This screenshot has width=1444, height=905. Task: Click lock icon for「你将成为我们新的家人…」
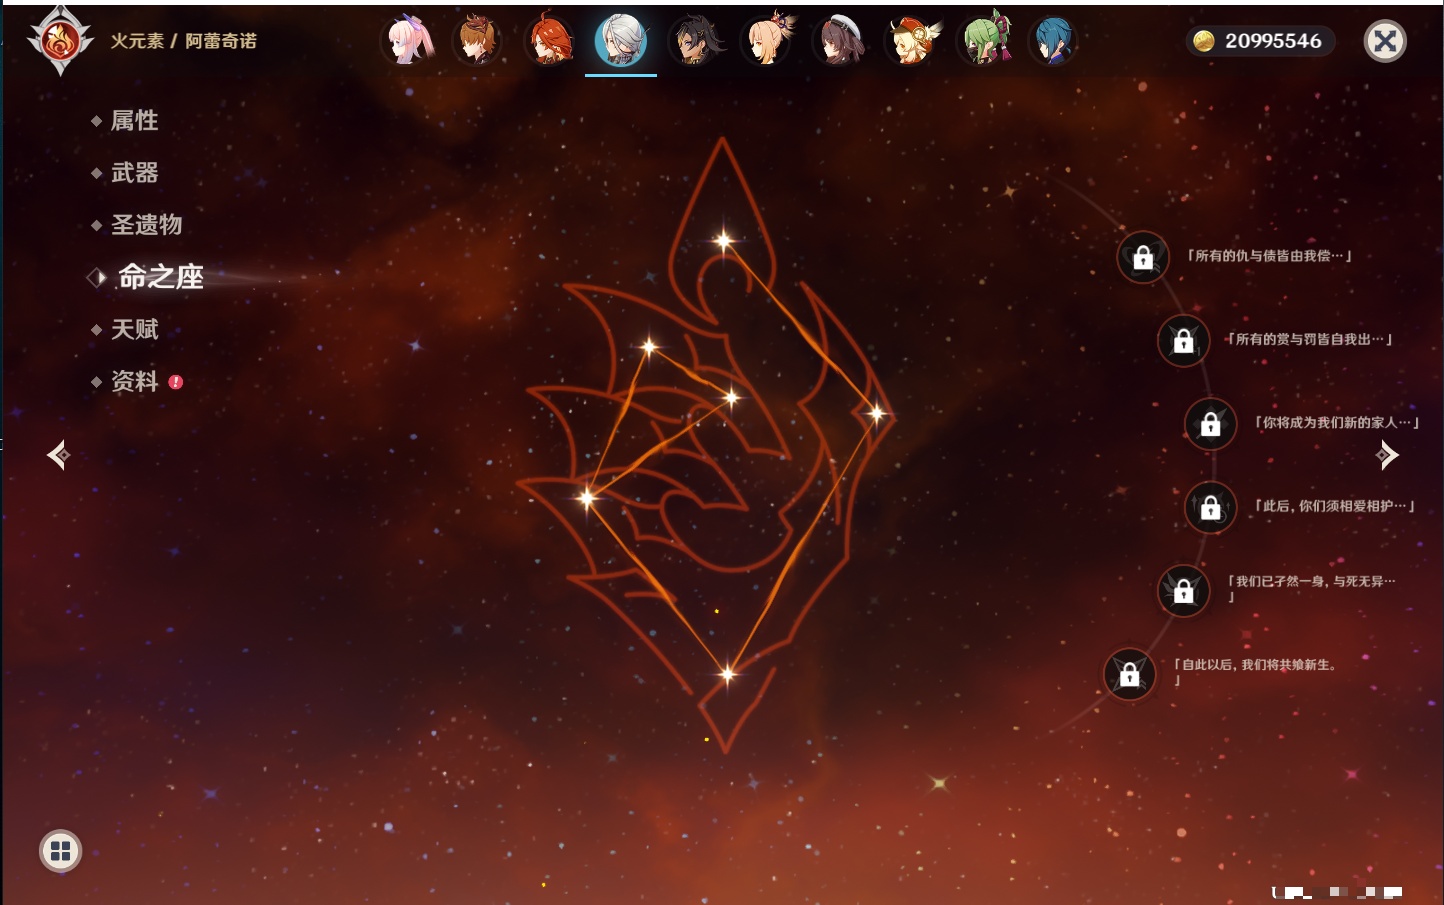[1210, 423]
